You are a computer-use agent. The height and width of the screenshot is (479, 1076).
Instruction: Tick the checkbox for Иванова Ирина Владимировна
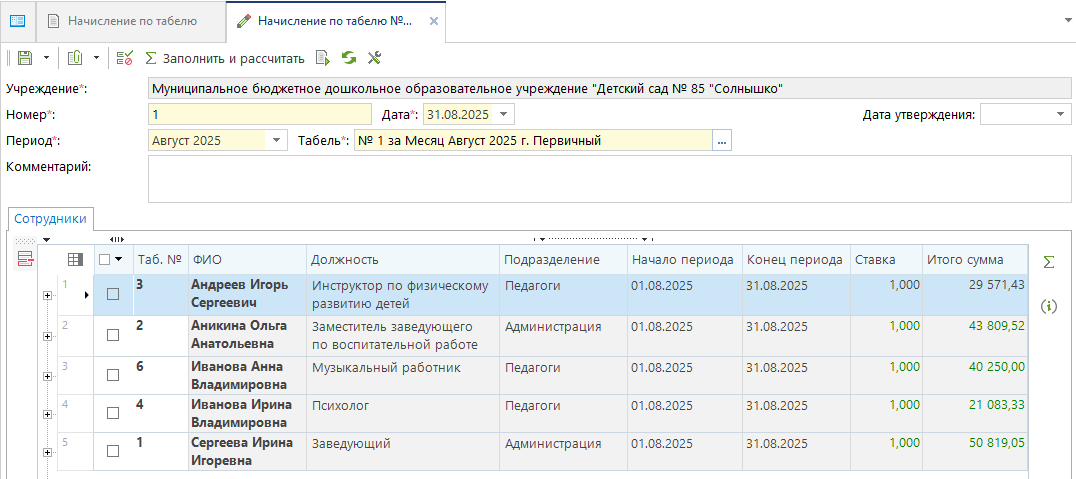pos(113,412)
